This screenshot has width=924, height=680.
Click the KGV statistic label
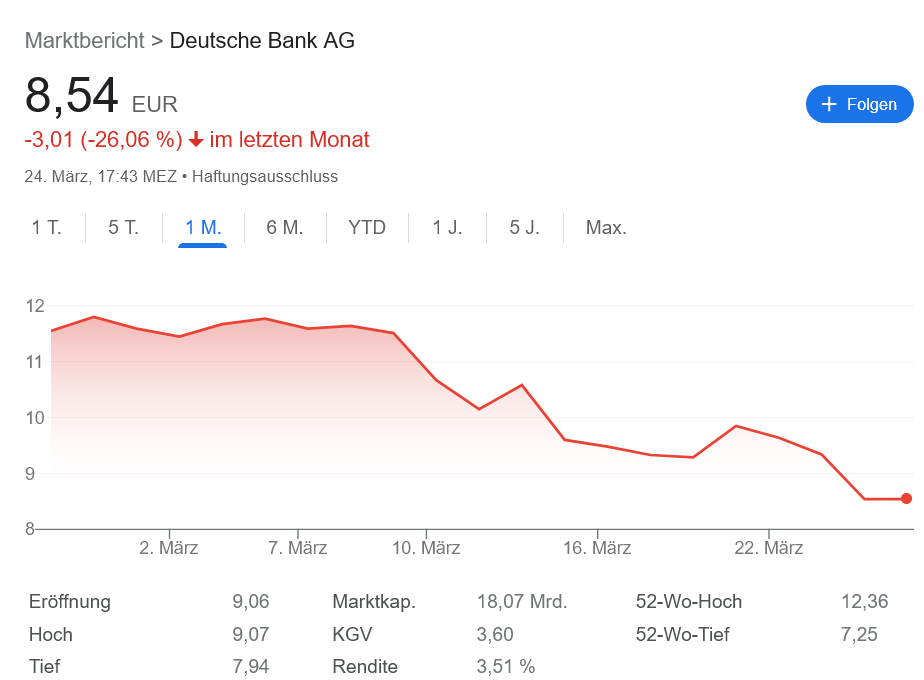pyautogui.click(x=352, y=634)
